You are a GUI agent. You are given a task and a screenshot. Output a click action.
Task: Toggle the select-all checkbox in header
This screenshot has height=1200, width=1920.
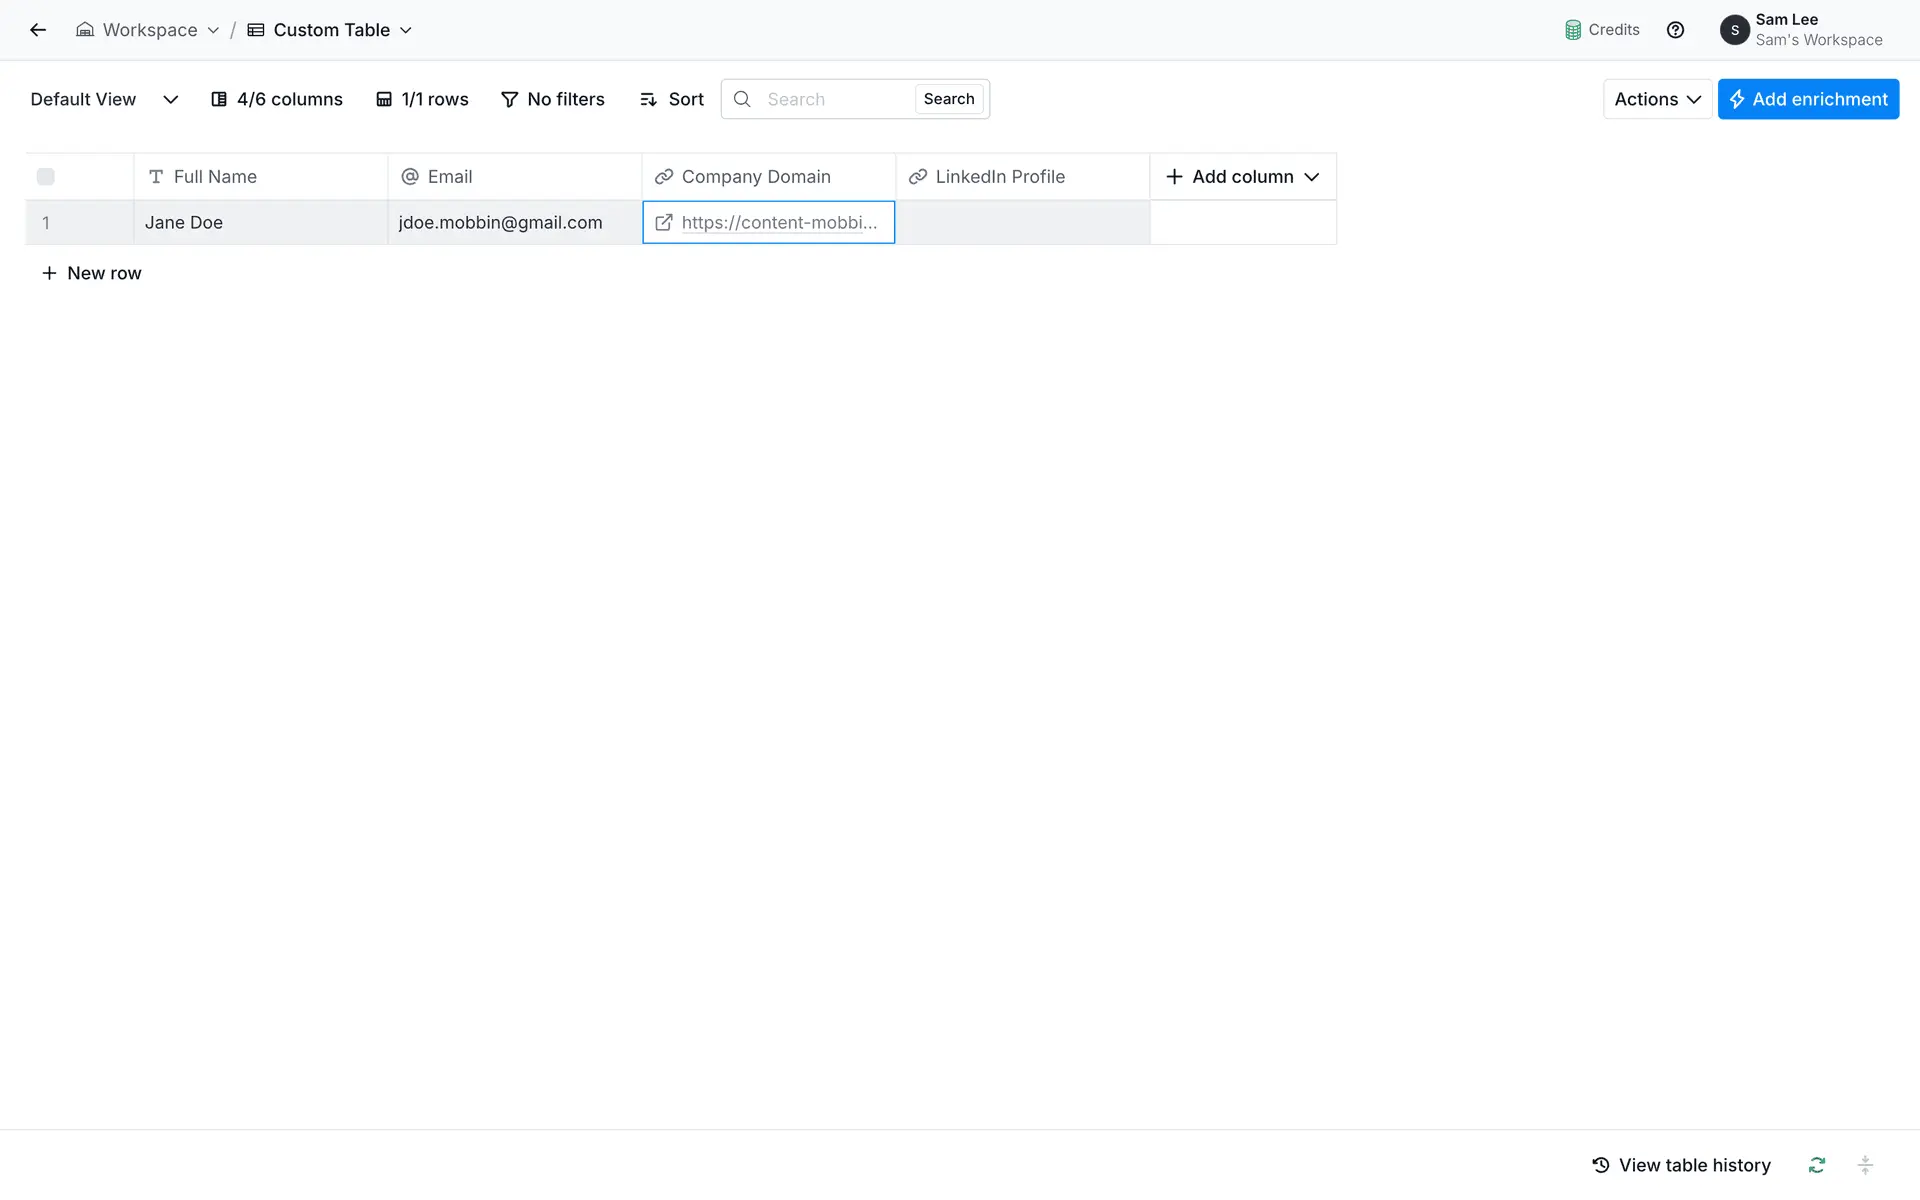[x=46, y=177]
